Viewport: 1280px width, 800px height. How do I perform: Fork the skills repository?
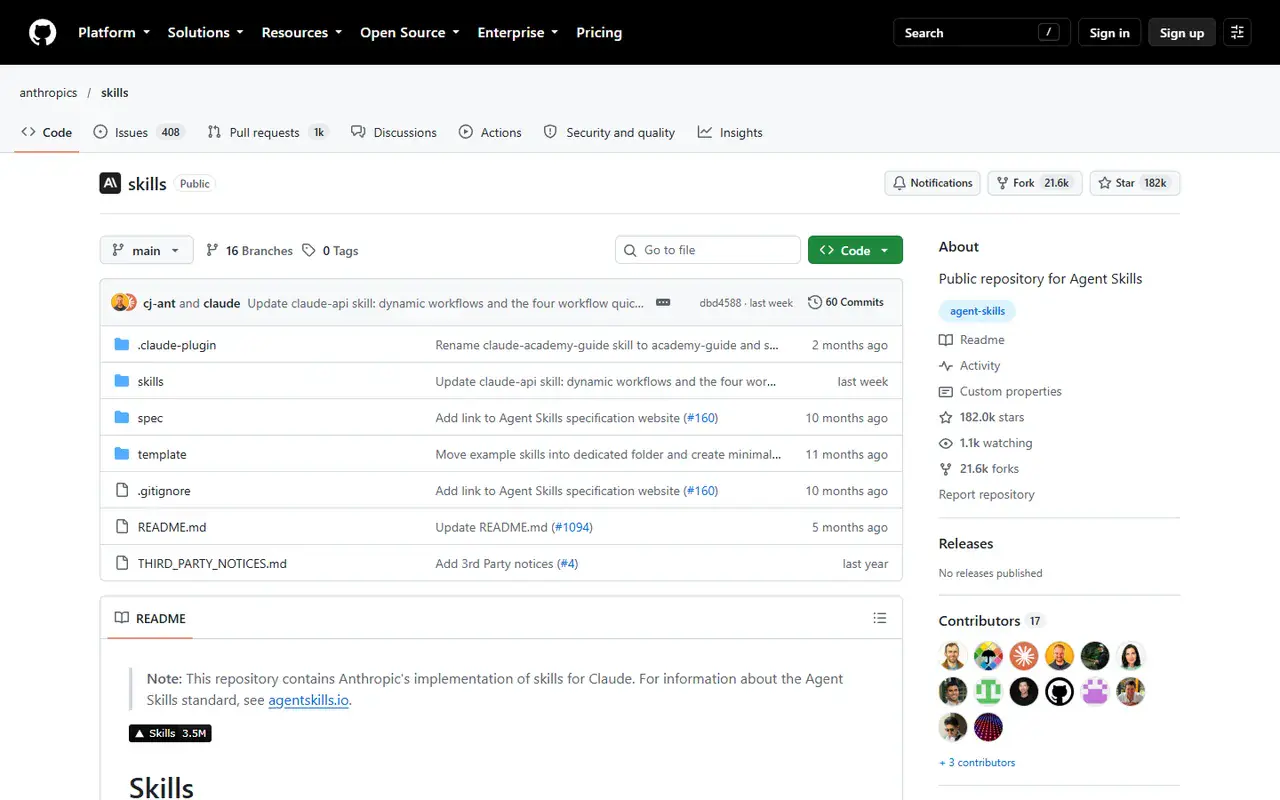1035,183
